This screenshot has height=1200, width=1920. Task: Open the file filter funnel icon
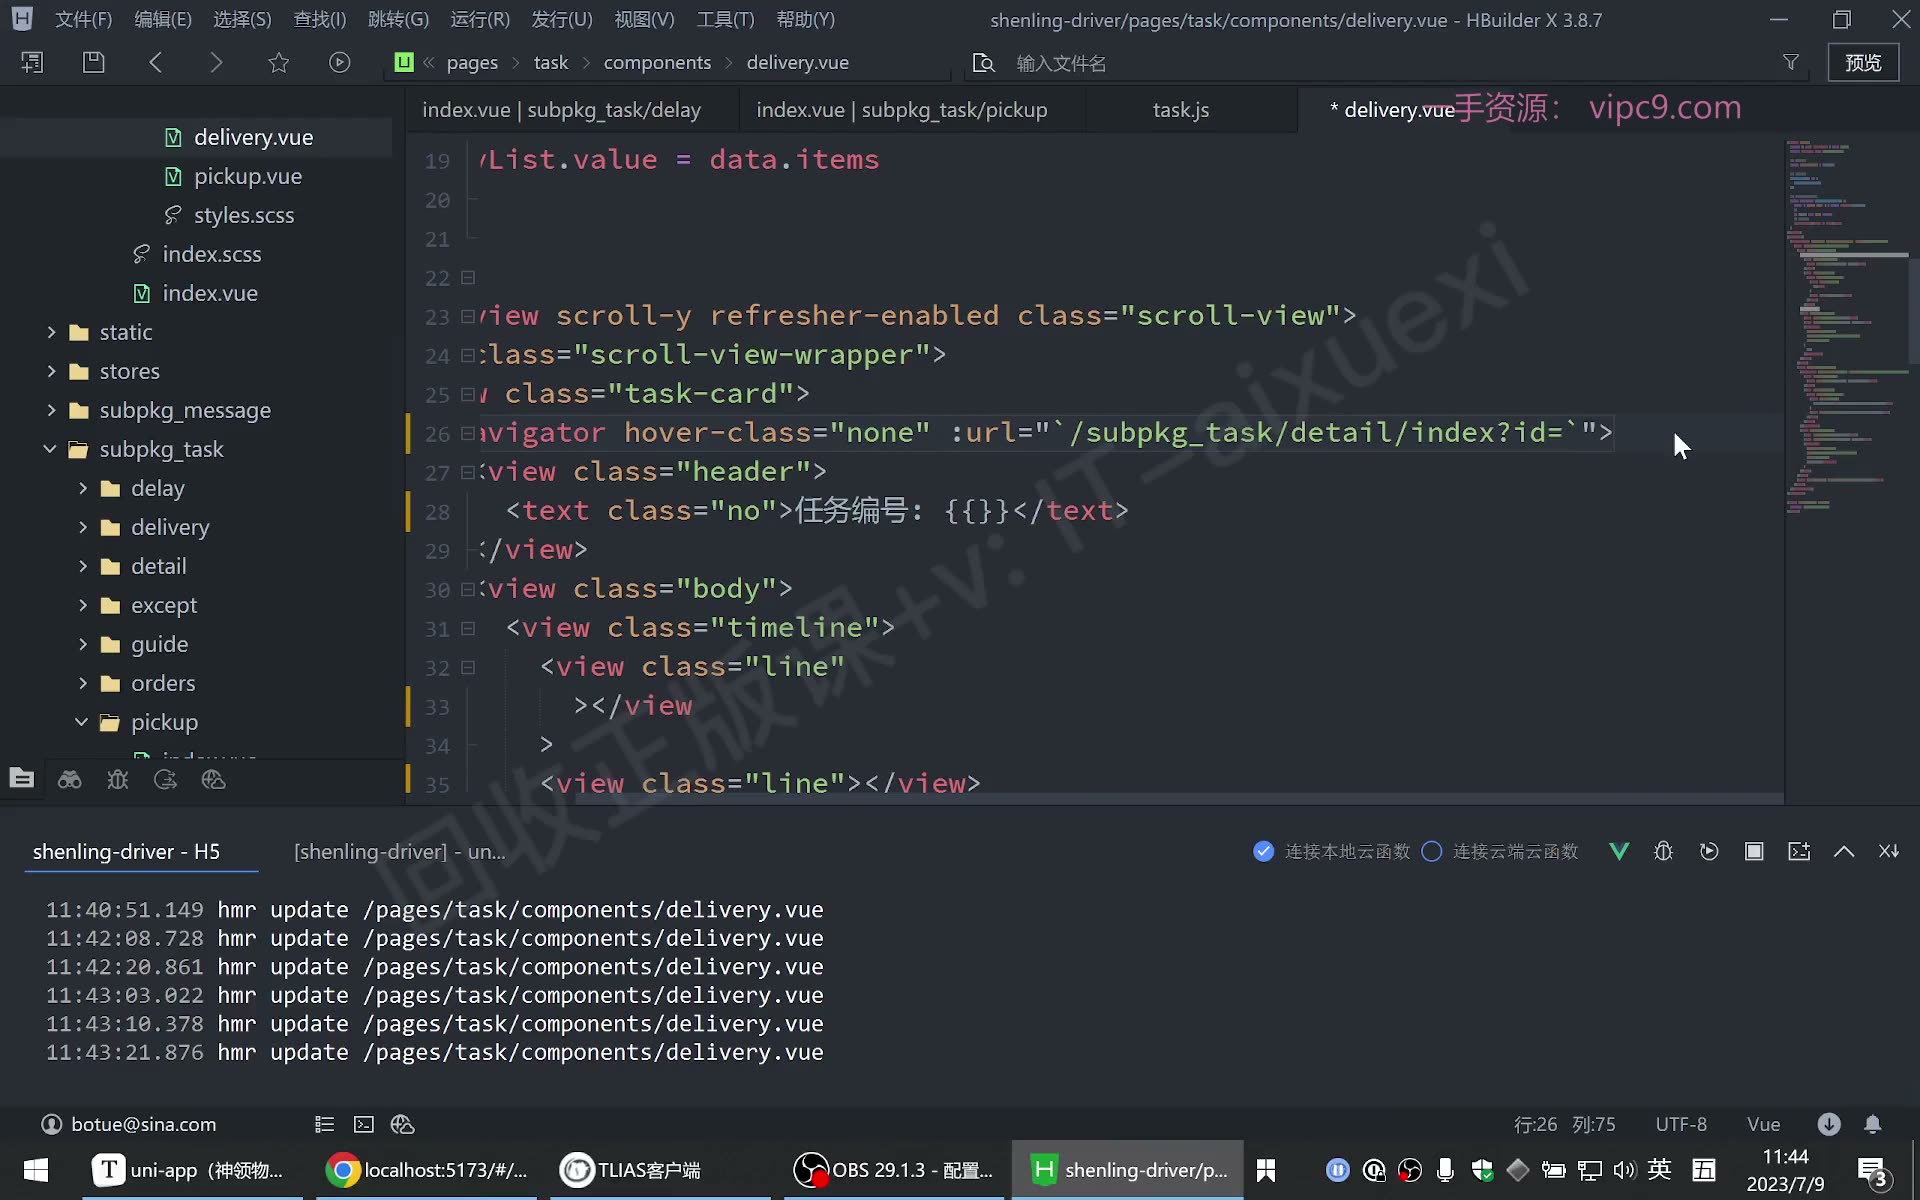[x=1791, y=62]
